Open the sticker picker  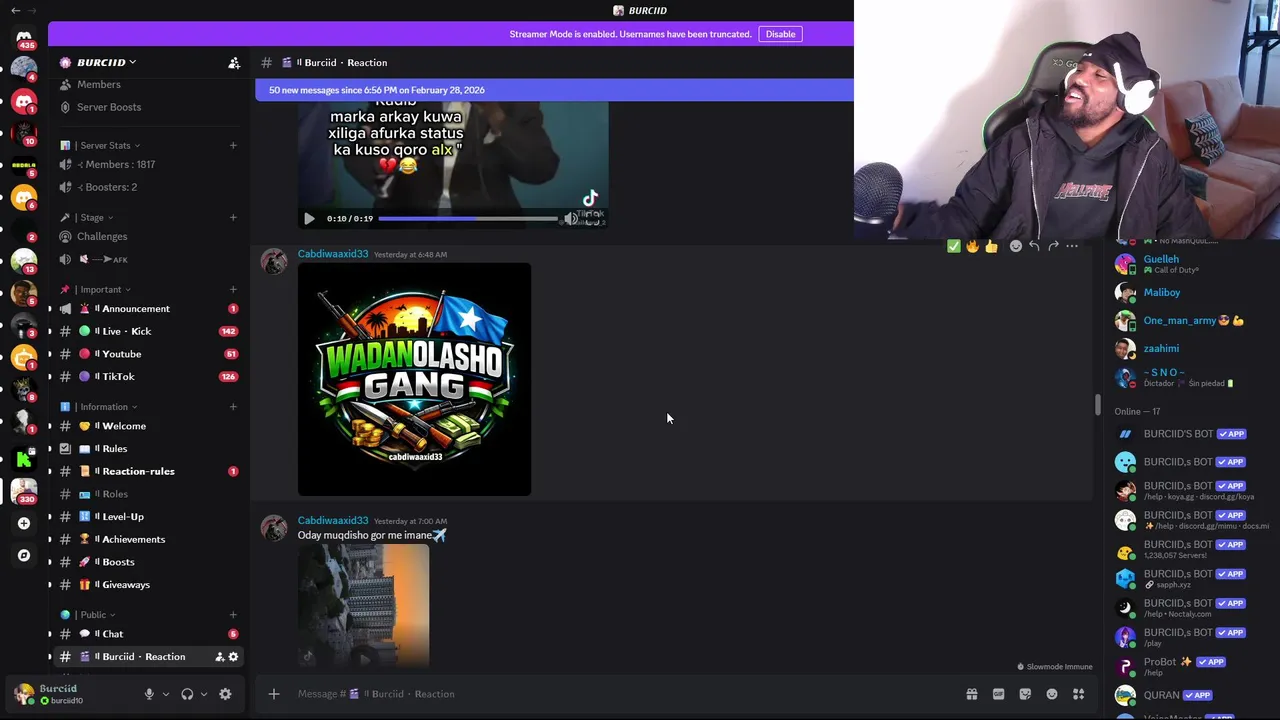pyautogui.click(x=1025, y=694)
